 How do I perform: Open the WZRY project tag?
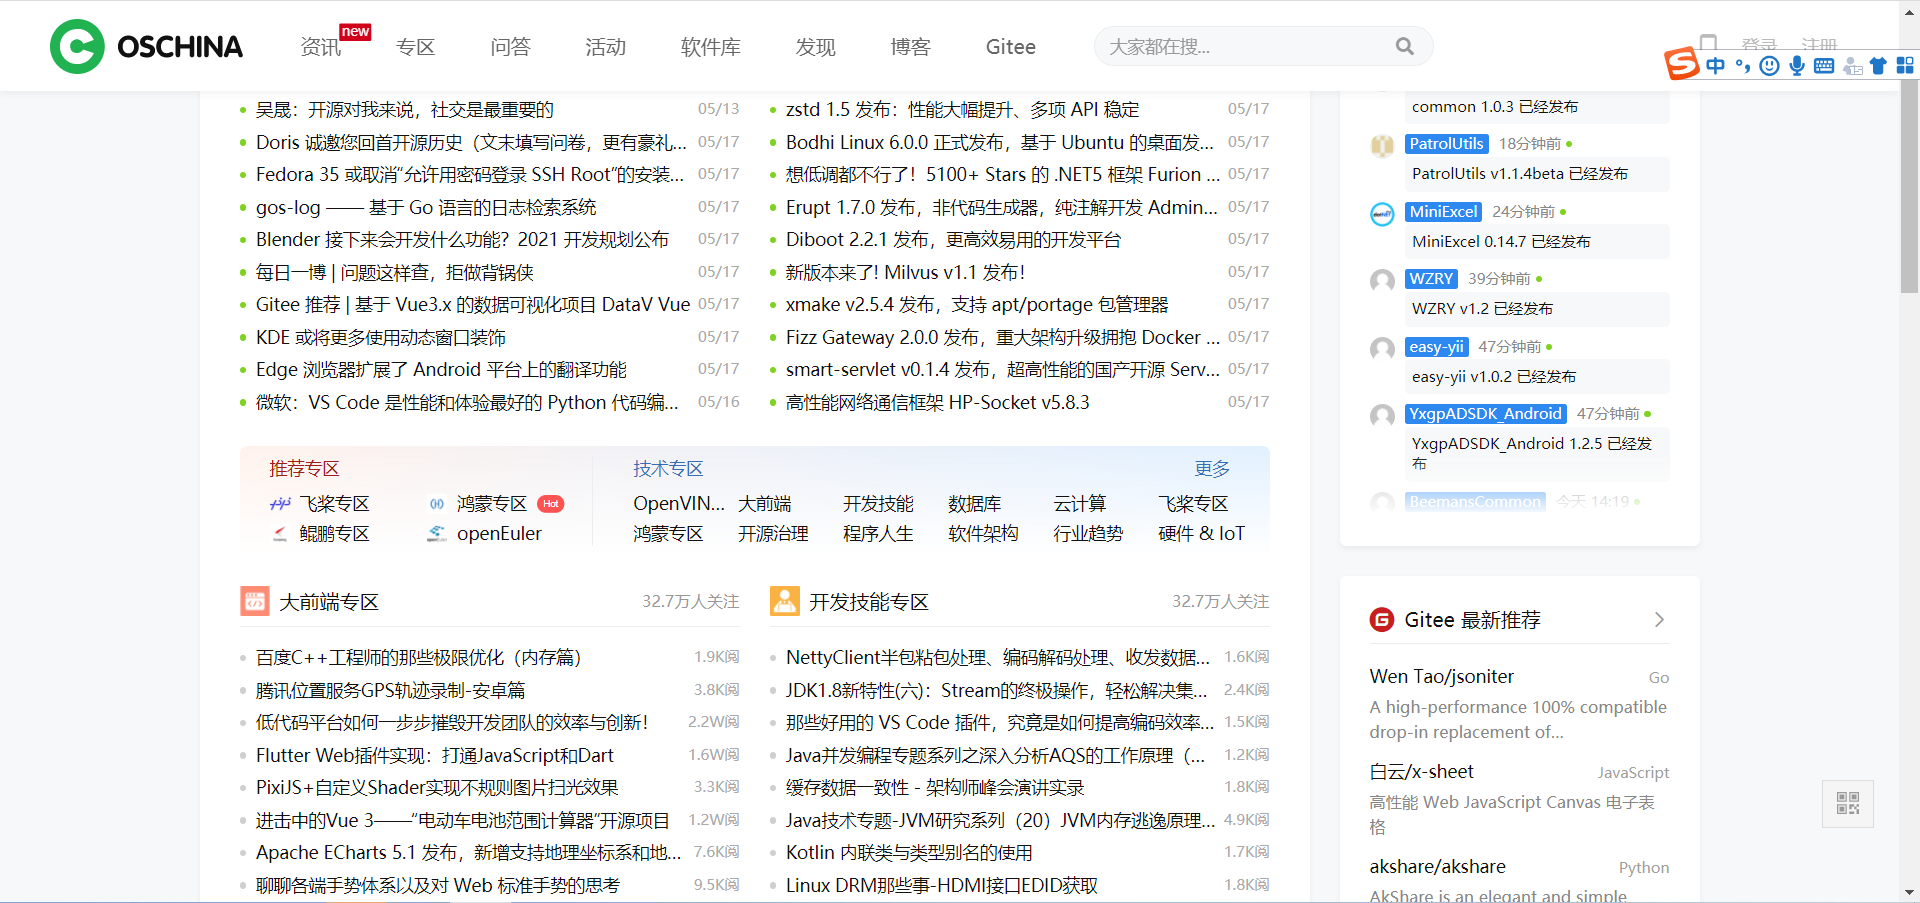[1431, 279]
